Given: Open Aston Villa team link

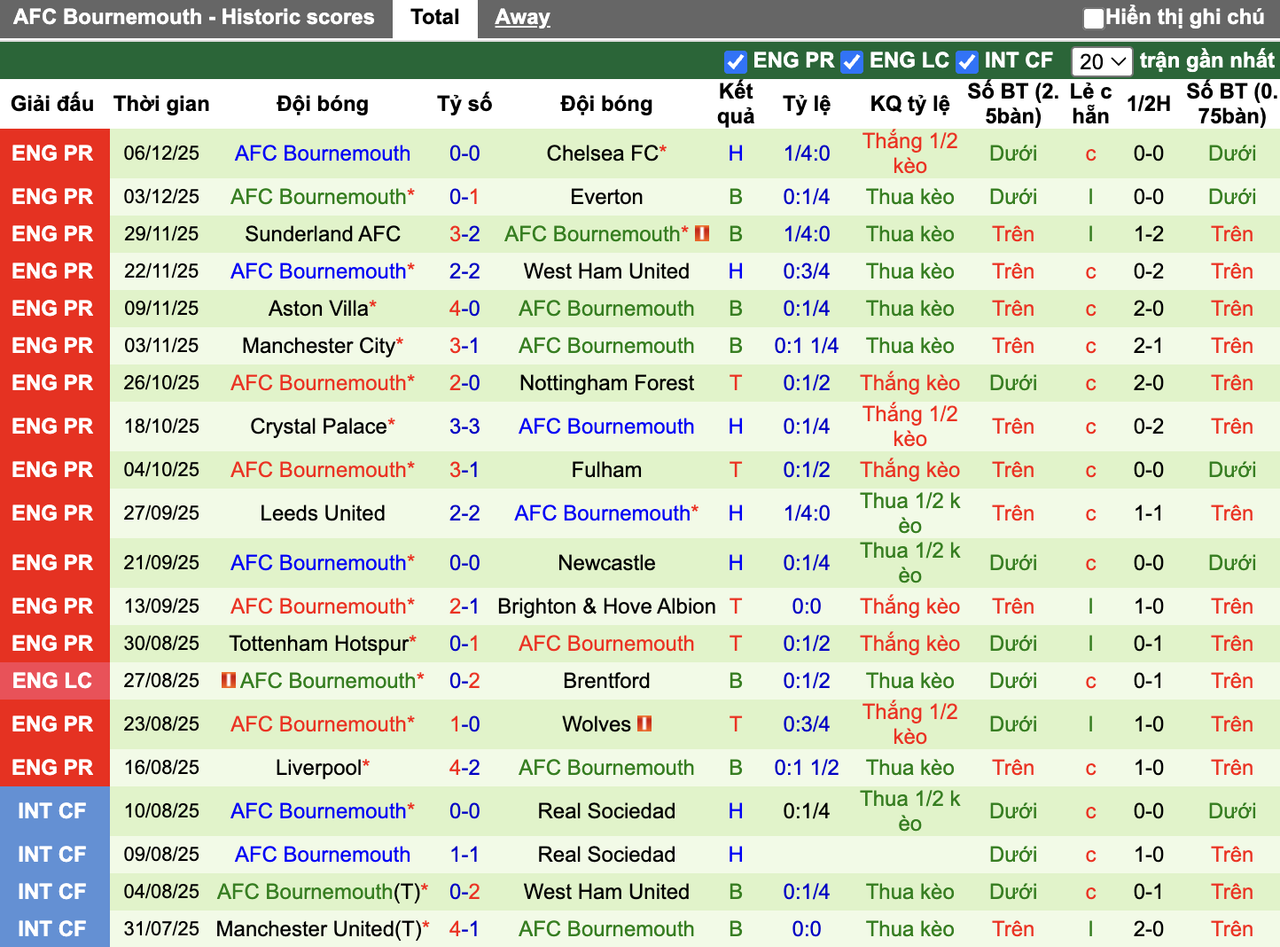Looking at the screenshot, I should pyautogui.click(x=318, y=308).
